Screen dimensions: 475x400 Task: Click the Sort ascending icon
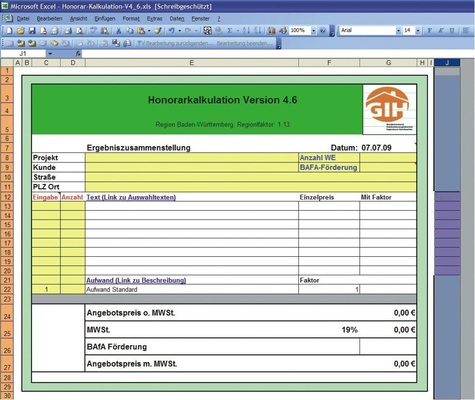click(x=246, y=31)
